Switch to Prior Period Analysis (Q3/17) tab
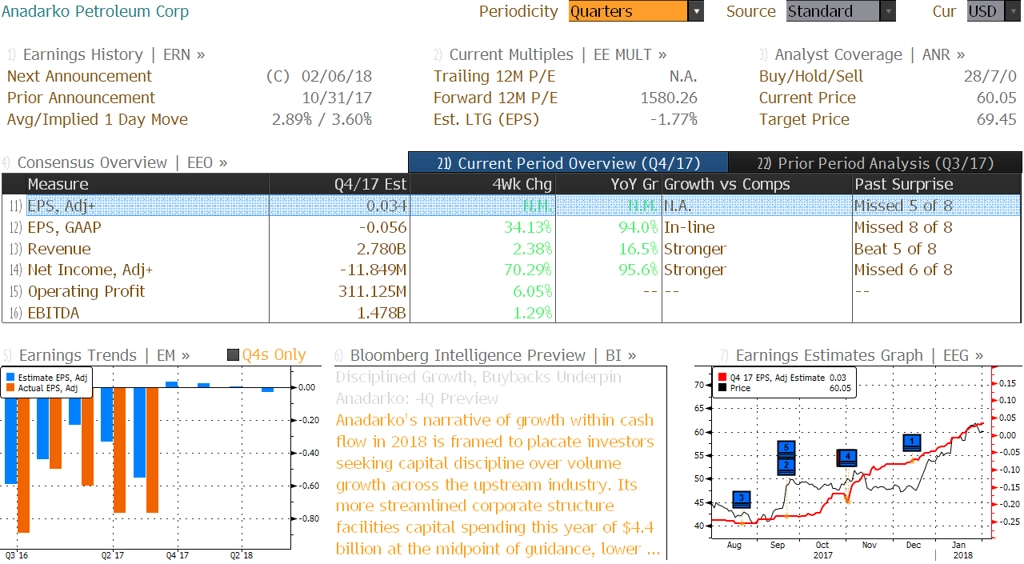This screenshot has height=564, width=1024. pyautogui.click(x=875, y=163)
